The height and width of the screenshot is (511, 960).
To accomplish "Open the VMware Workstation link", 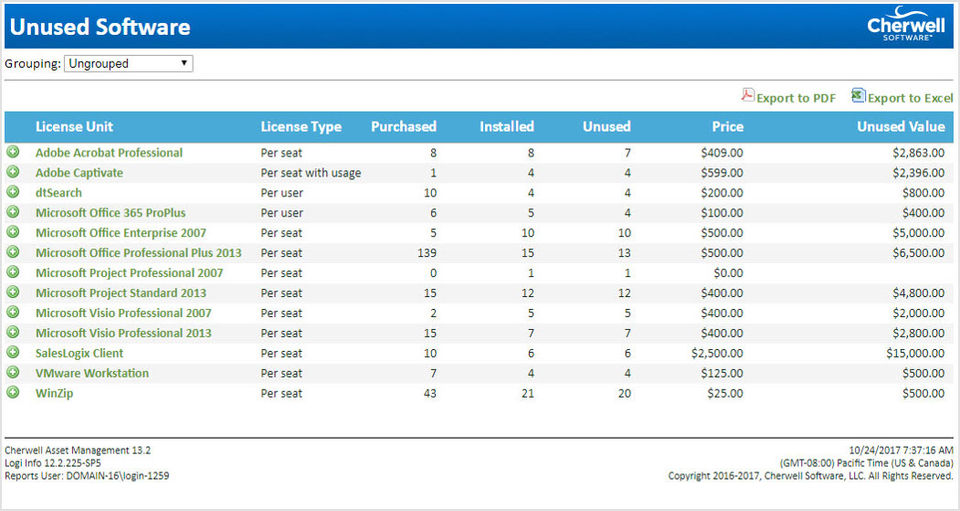I will (92, 373).
